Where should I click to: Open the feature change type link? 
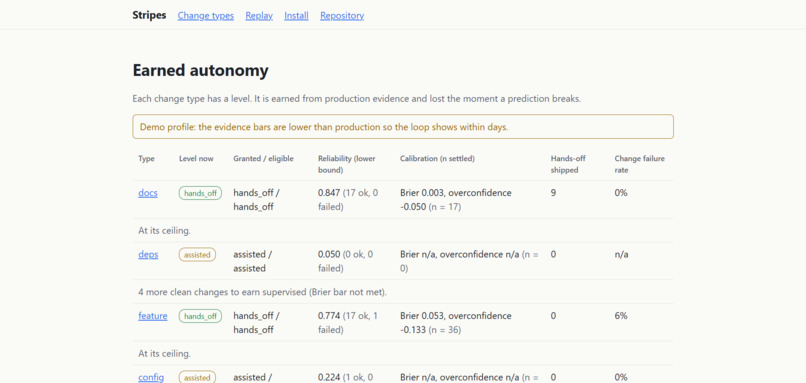pyautogui.click(x=153, y=316)
